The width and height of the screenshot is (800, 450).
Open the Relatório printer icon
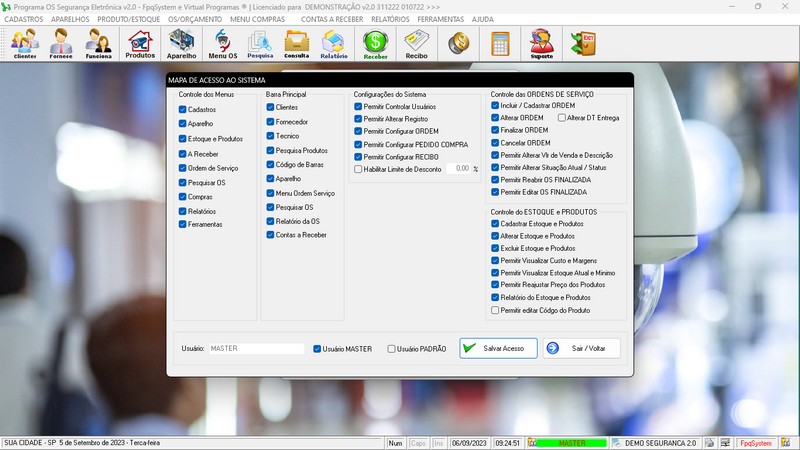pos(334,44)
